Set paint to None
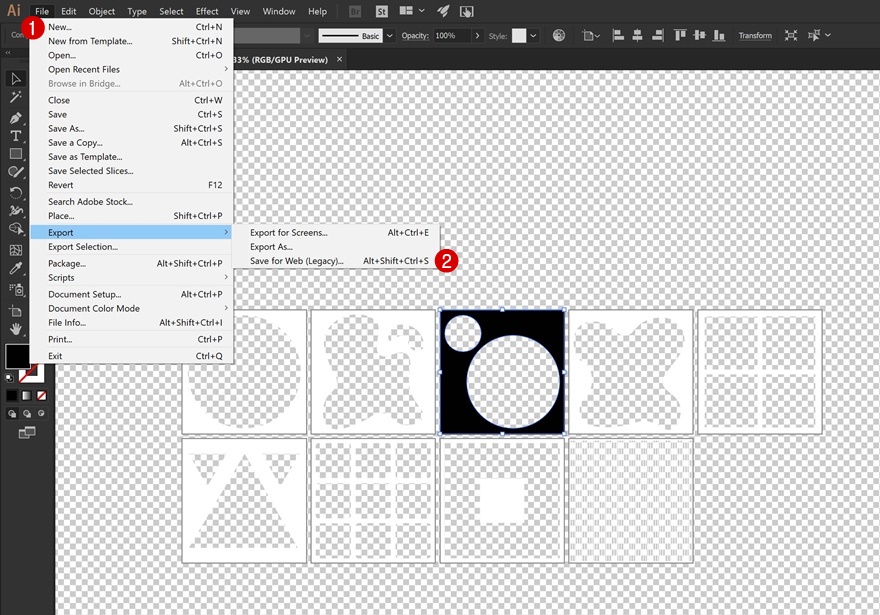The height and width of the screenshot is (615, 880). [41, 396]
